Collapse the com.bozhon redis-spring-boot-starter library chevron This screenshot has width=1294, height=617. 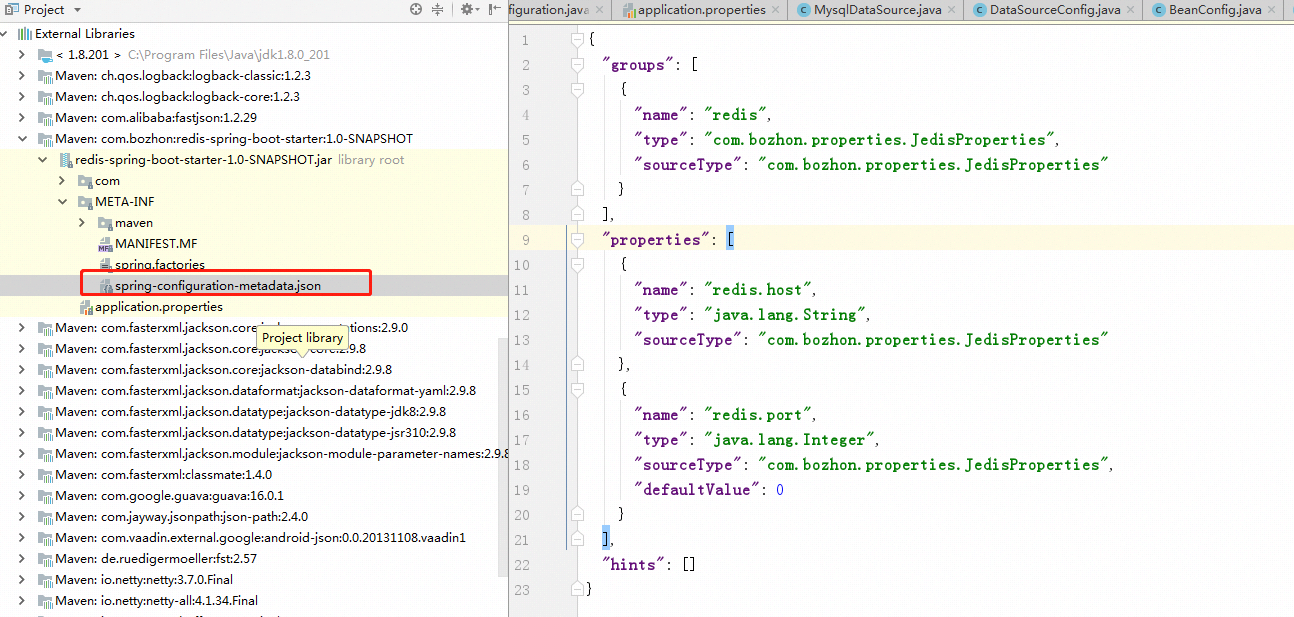point(22,139)
